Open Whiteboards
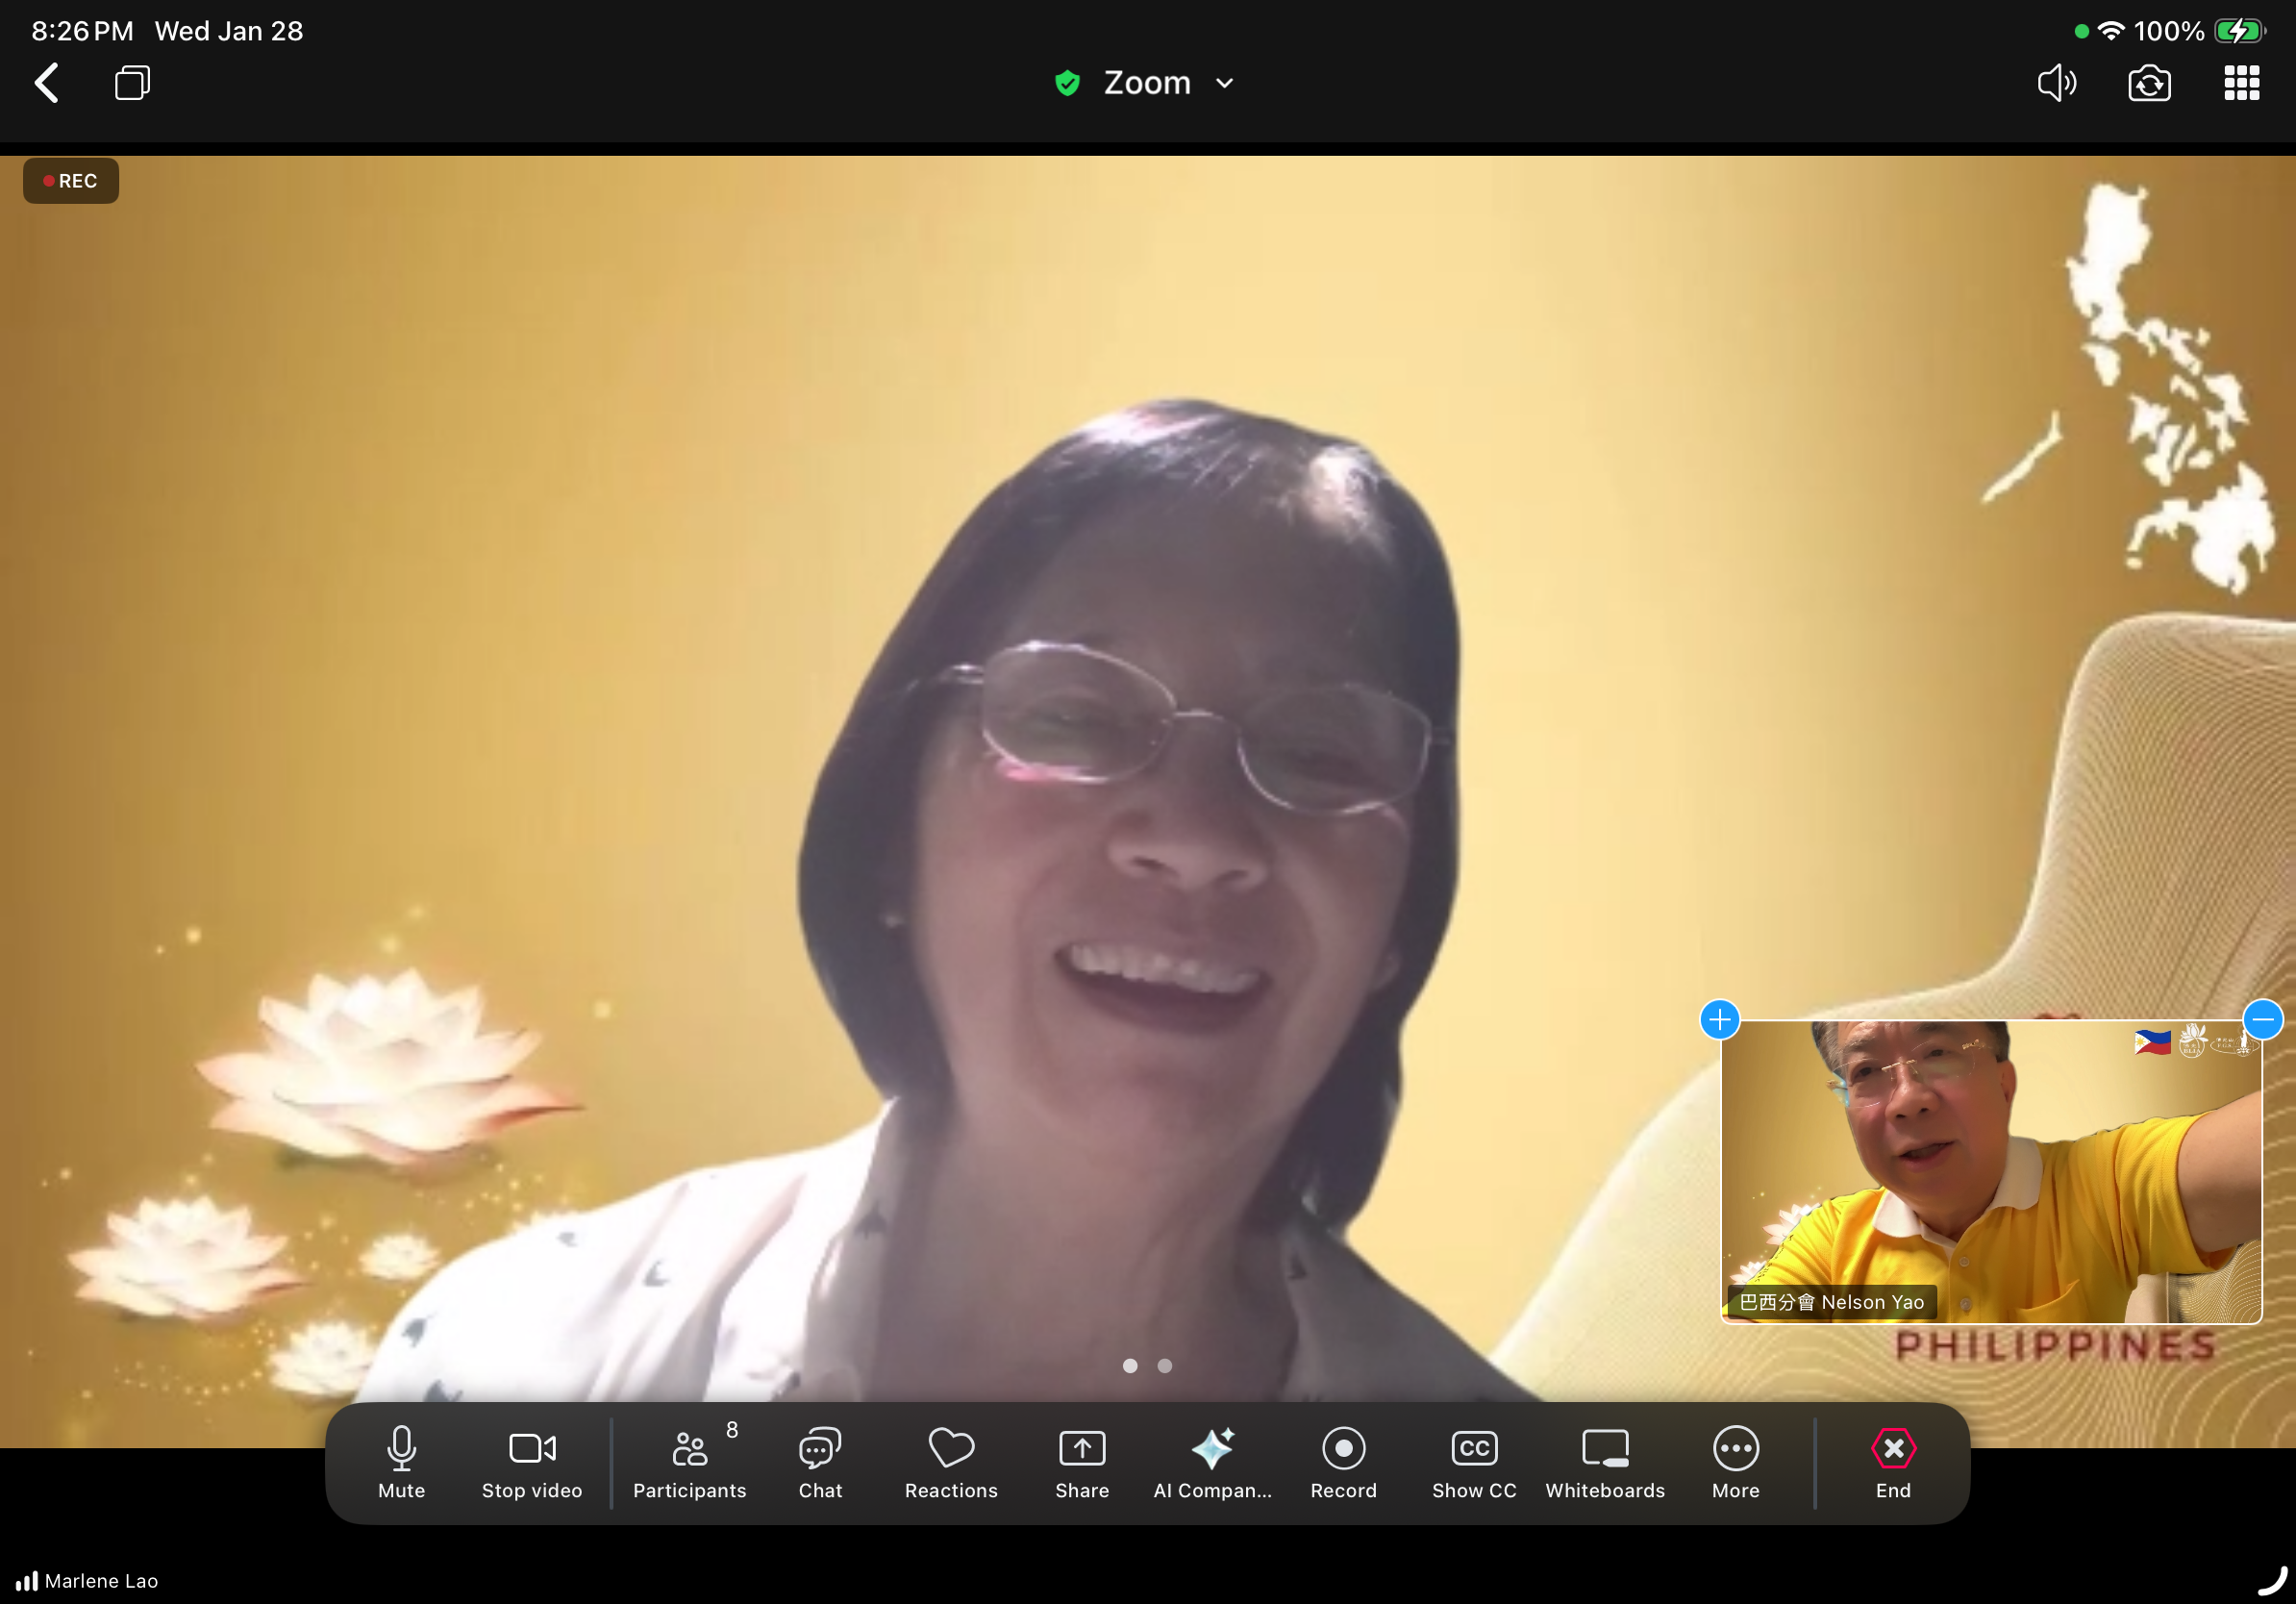 pyautogui.click(x=1604, y=1461)
